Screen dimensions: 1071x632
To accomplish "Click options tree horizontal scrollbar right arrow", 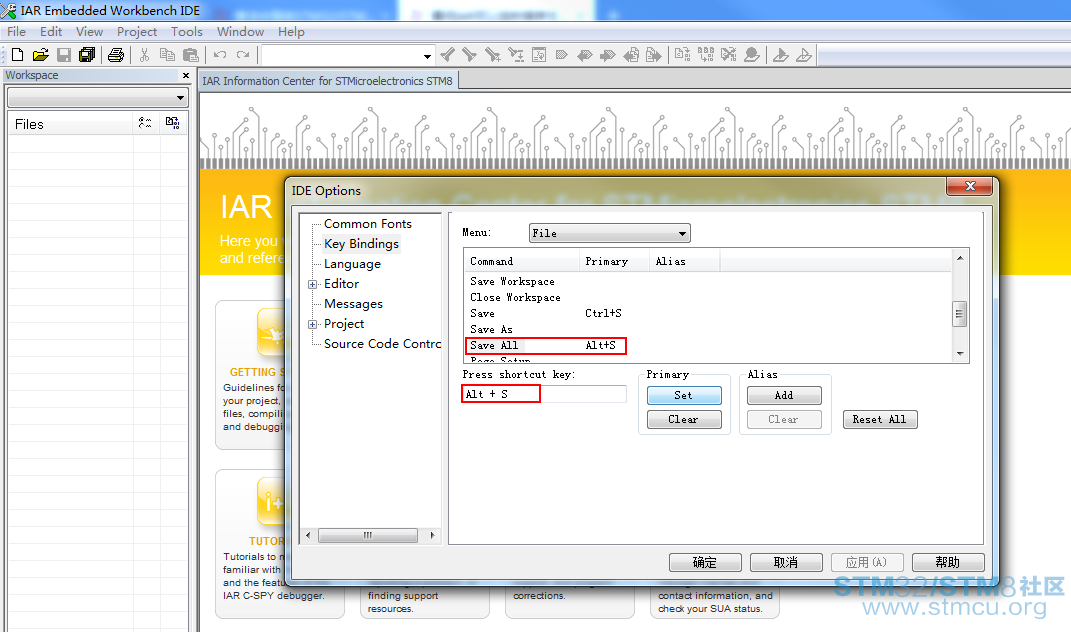I will [x=432, y=535].
